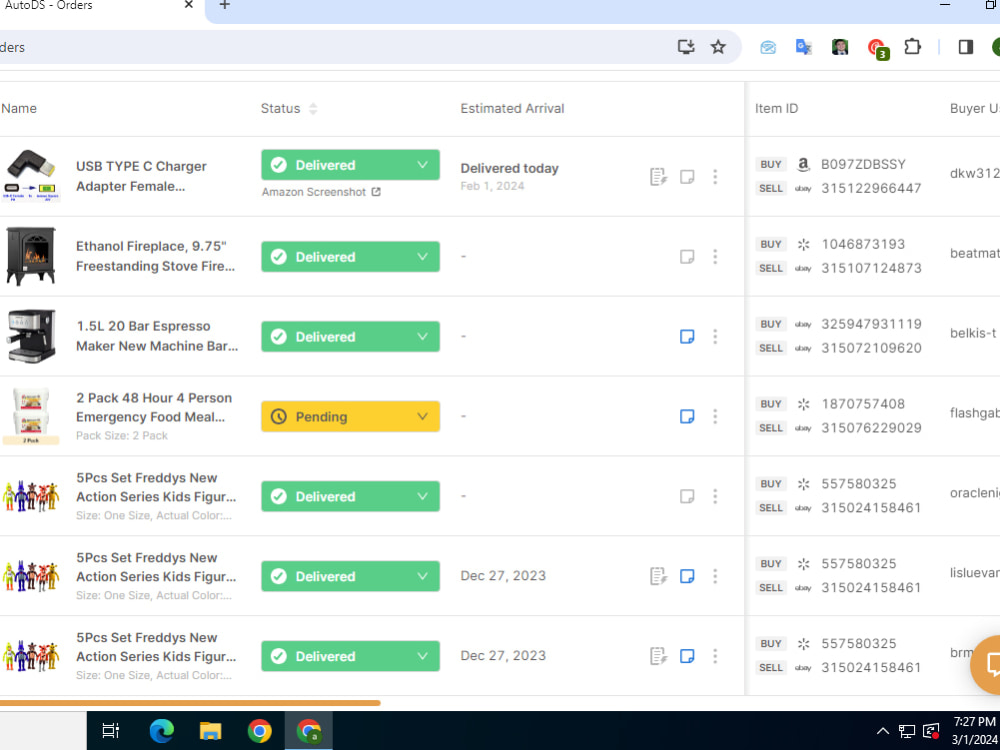Open Microsoft Edge from the taskbar

coord(161,730)
